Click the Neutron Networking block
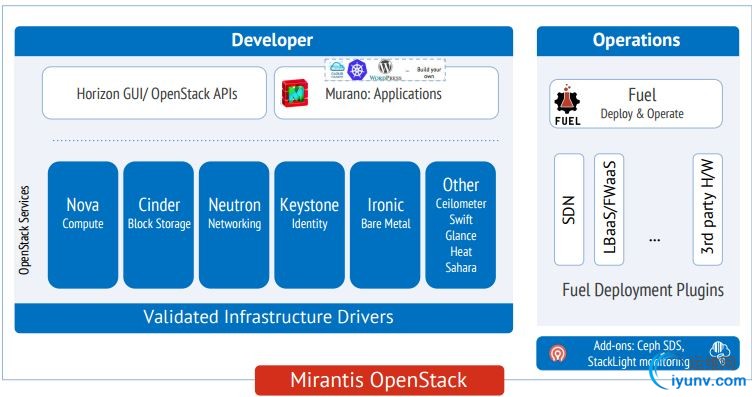 click(234, 225)
